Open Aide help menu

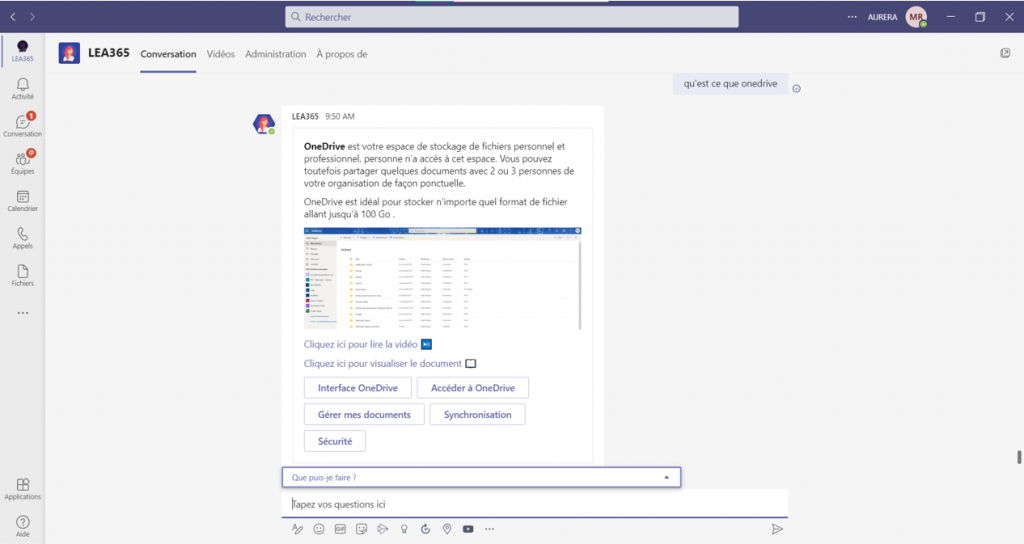[x=22, y=526]
